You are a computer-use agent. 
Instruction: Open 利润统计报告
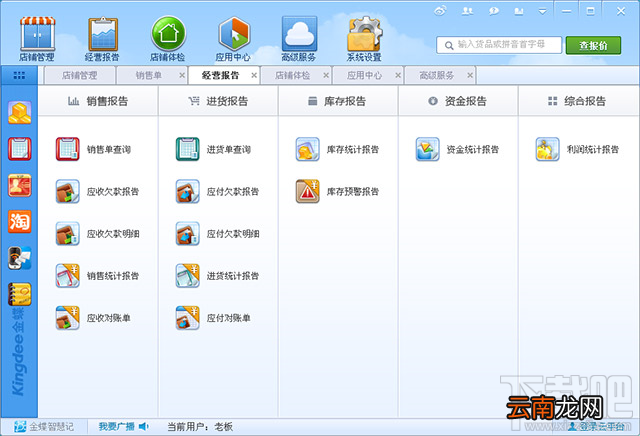pos(578,149)
